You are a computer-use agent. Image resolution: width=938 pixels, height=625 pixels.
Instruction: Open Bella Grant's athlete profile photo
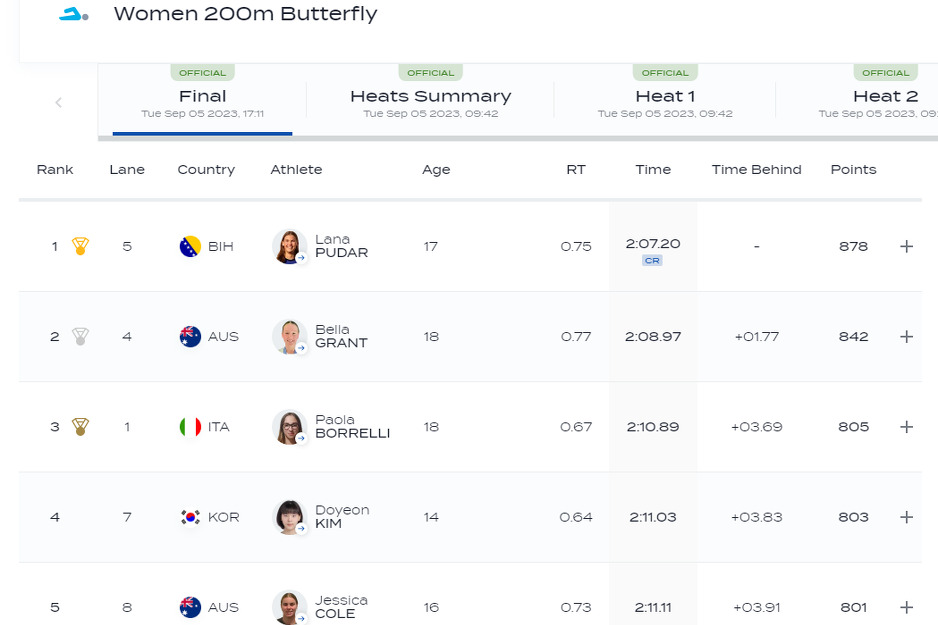290,337
